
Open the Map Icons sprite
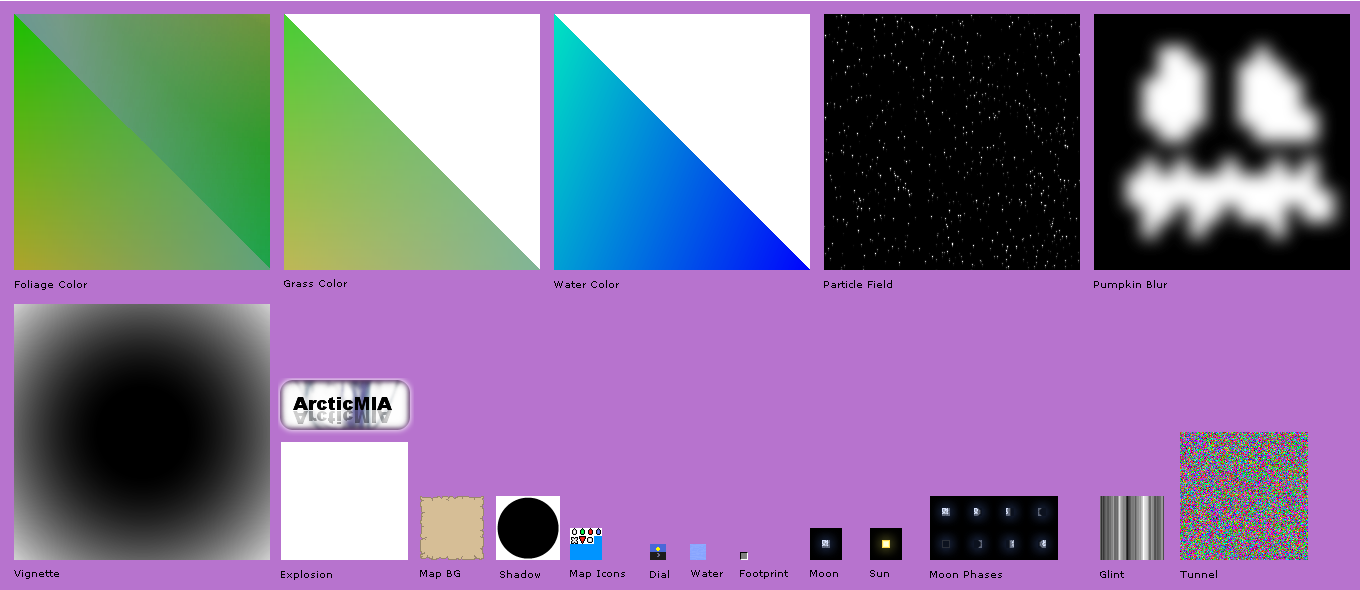[x=586, y=544]
